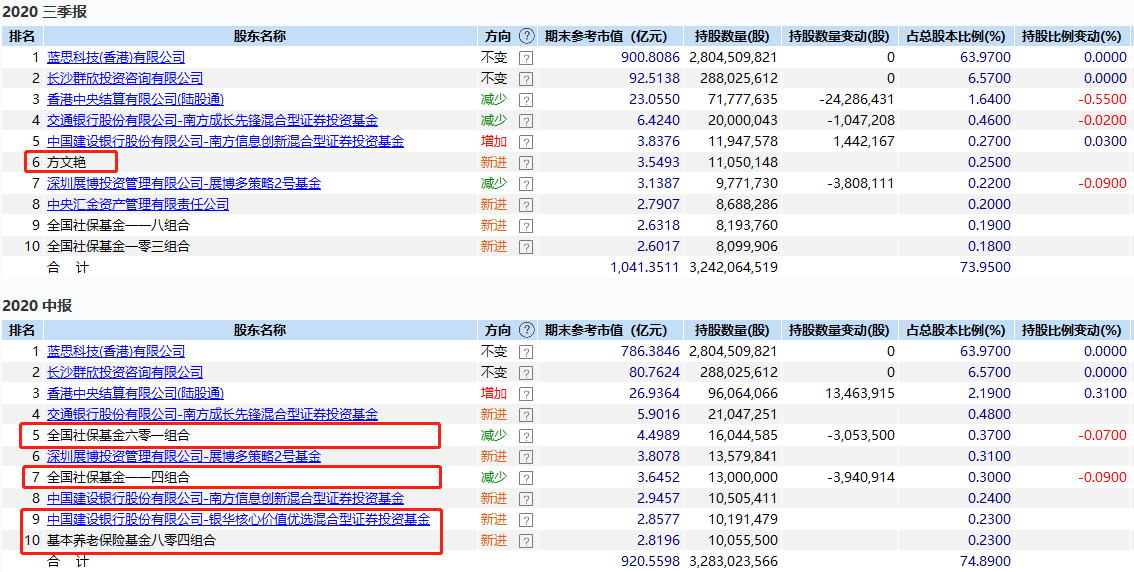Click the help icon in the 基本养老保险基金八零四组合 row
Screen dimensions: 1134x572
tap(526, 541)
